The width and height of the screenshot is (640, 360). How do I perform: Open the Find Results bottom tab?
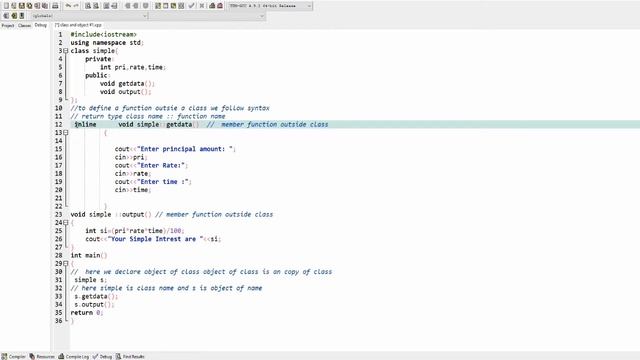130,356
